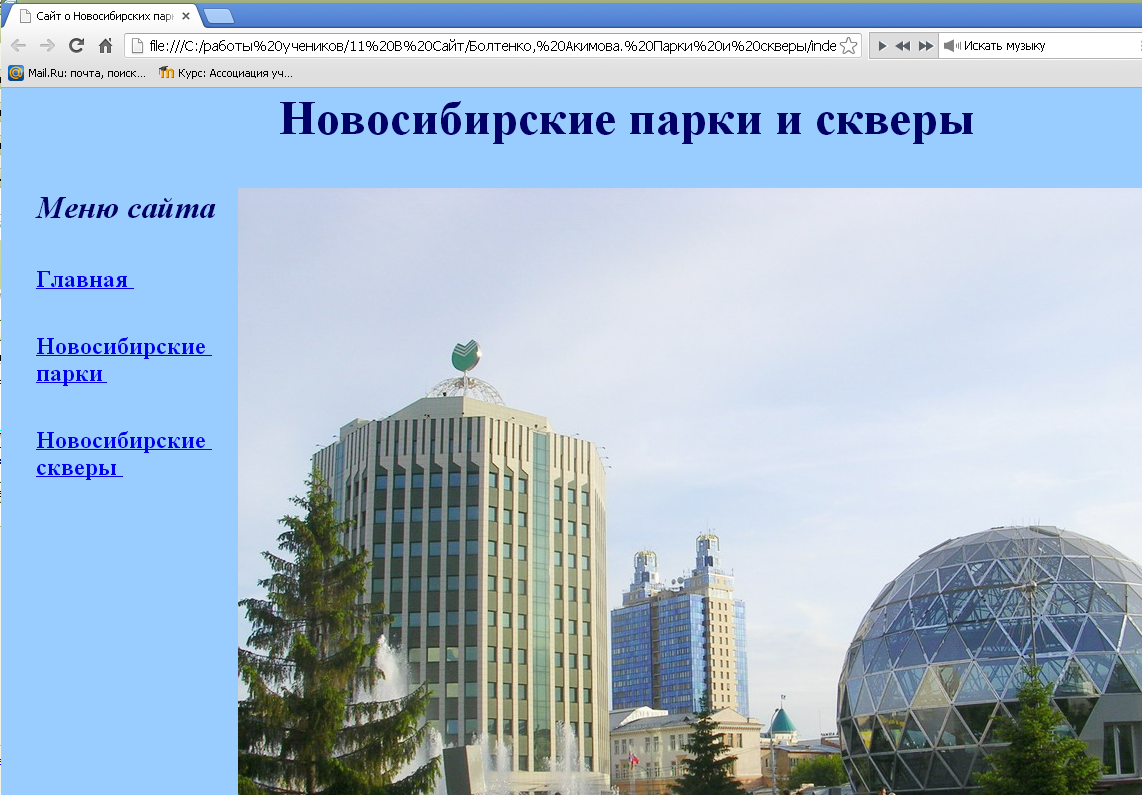Image resolution: width=1142 pixels, height=795 pixels.
Task: Open a new browser tab
Action: tap(219, 16)
